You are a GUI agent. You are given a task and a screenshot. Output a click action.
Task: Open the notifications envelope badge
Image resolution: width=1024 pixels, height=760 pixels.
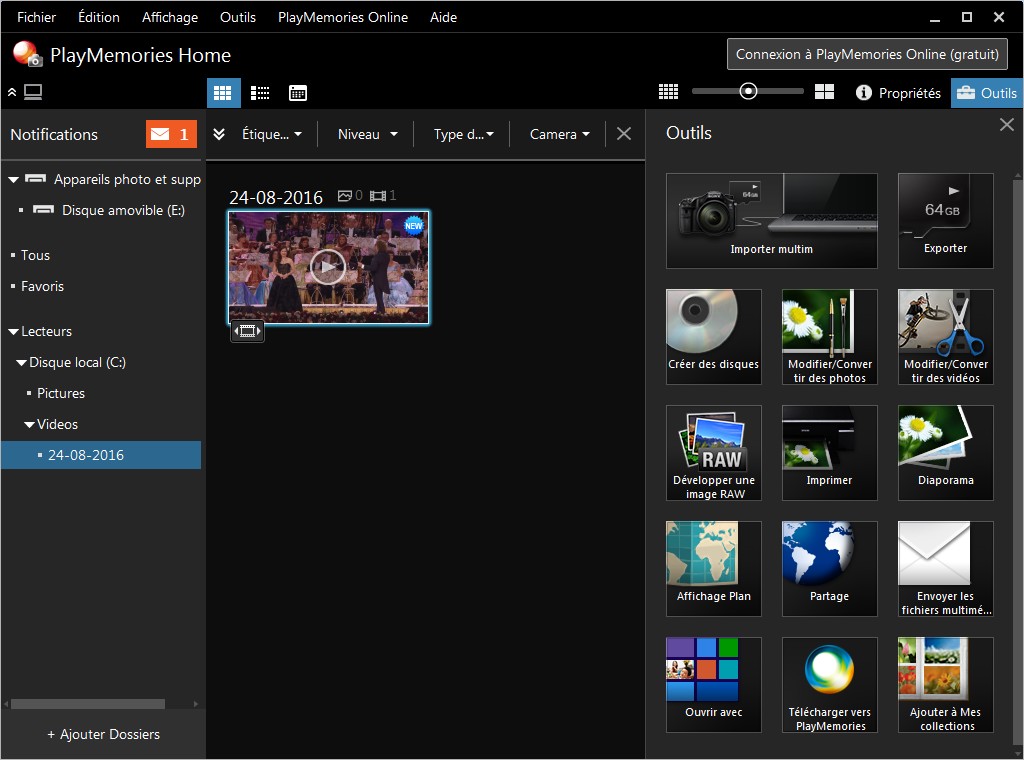[x=171, y=134]
